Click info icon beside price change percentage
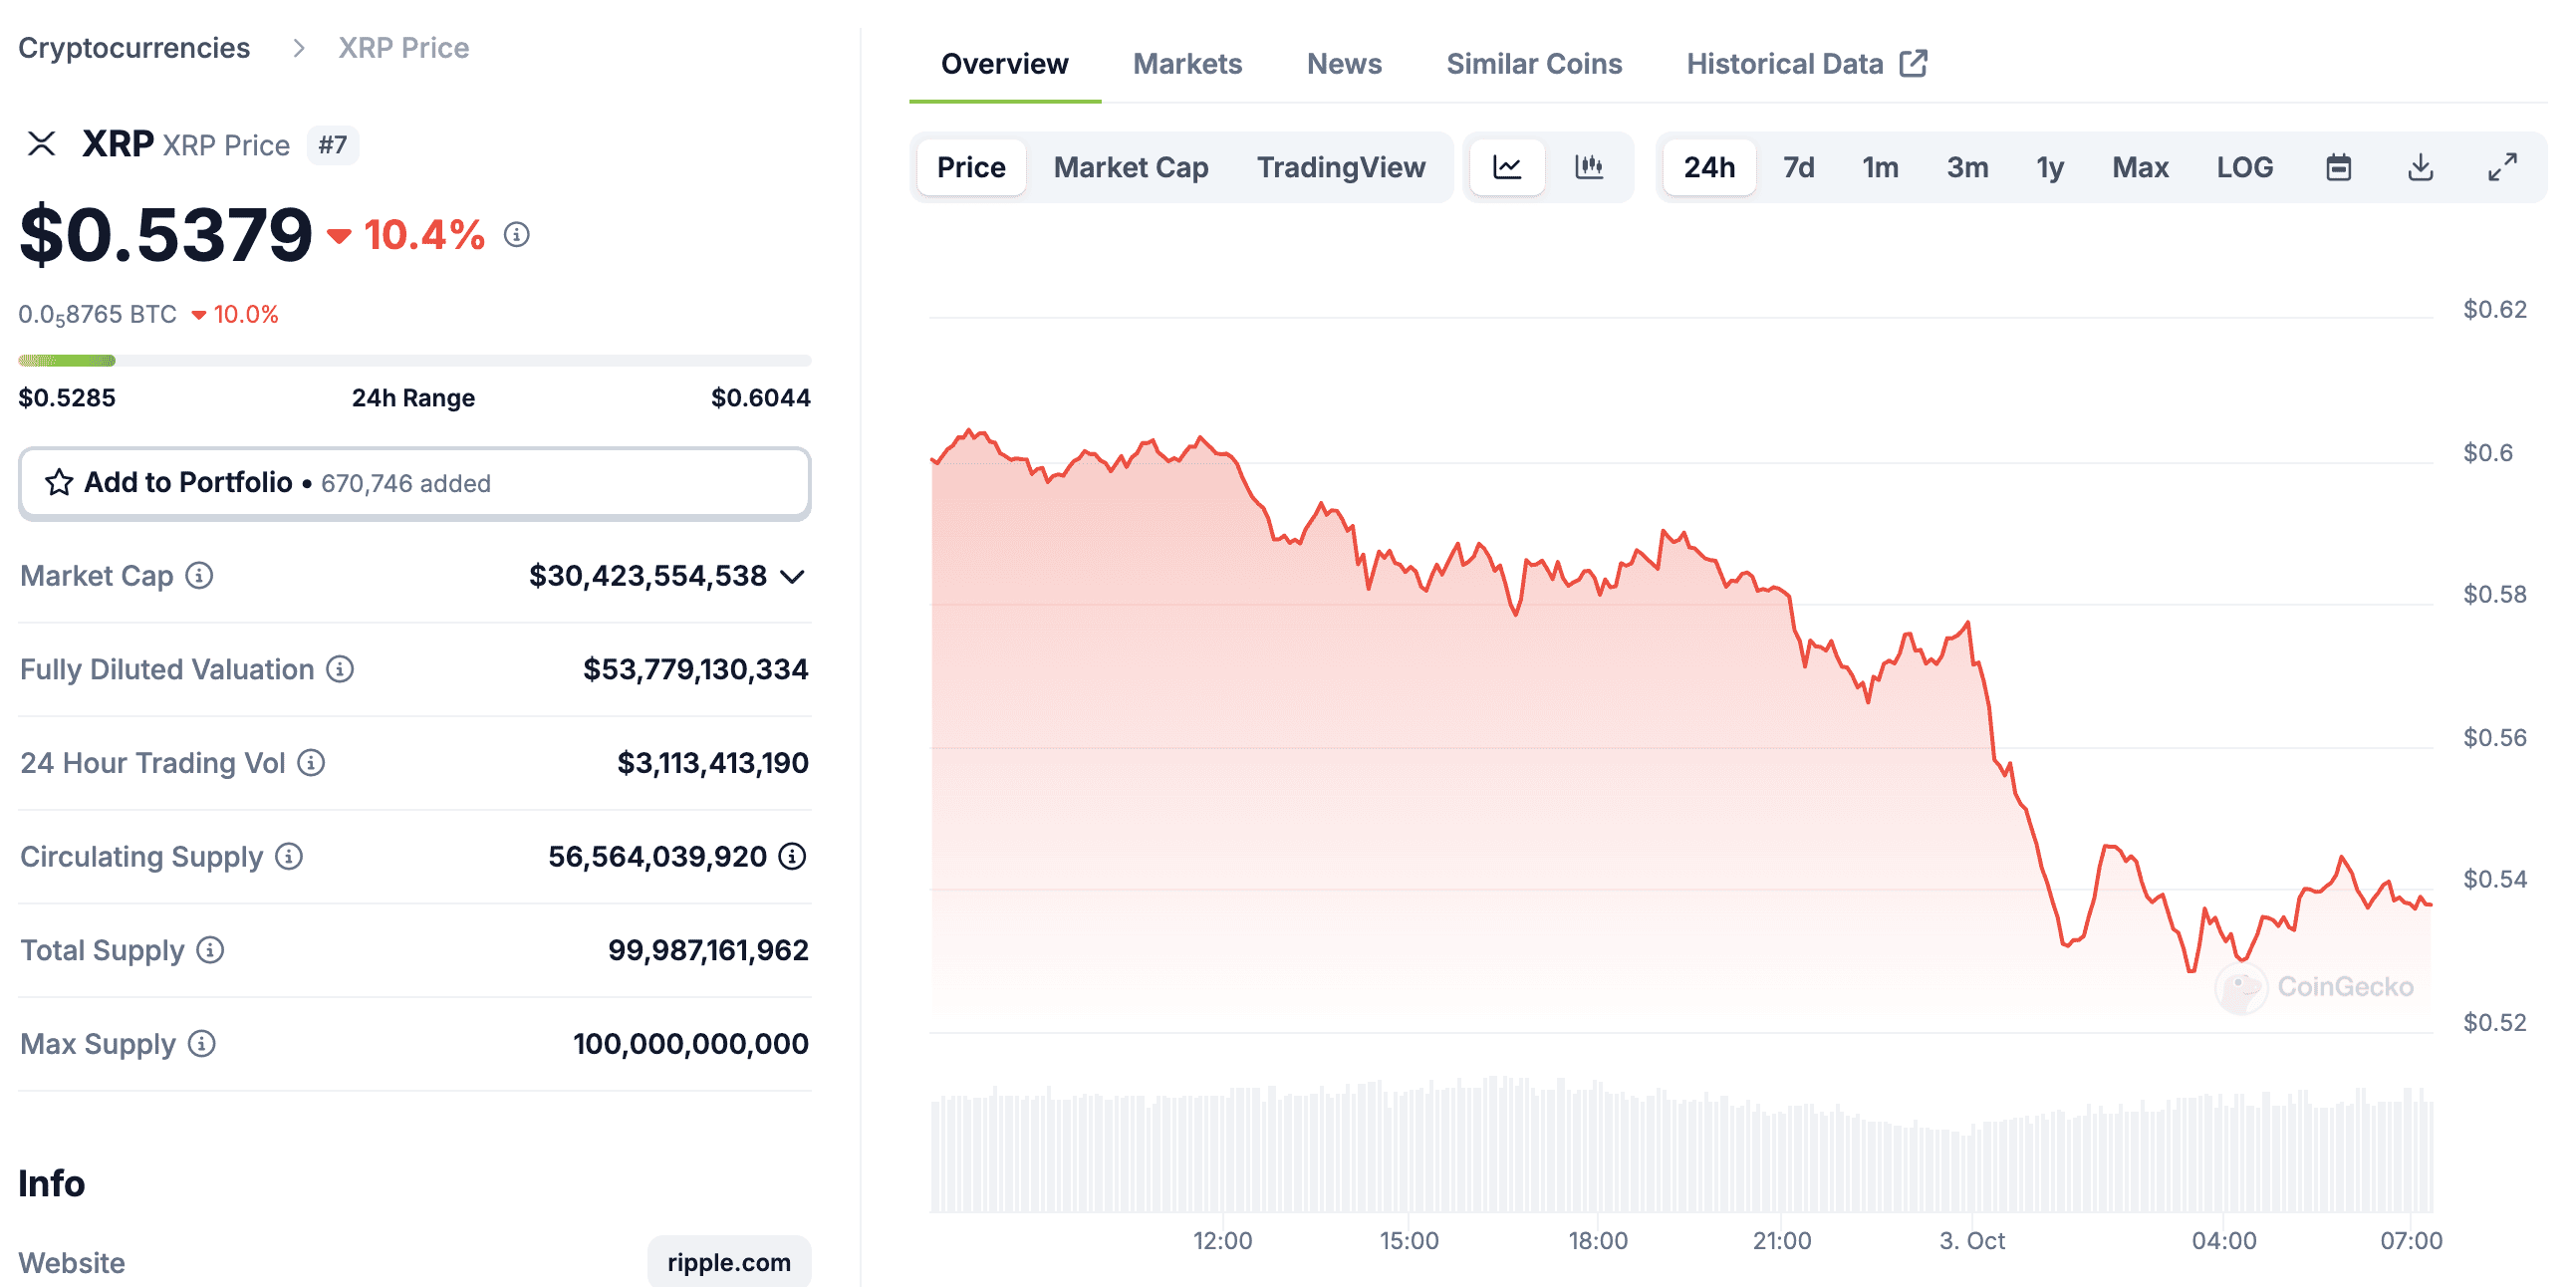The width and height of the screenshot is (2576, 1287). (517, 235)
